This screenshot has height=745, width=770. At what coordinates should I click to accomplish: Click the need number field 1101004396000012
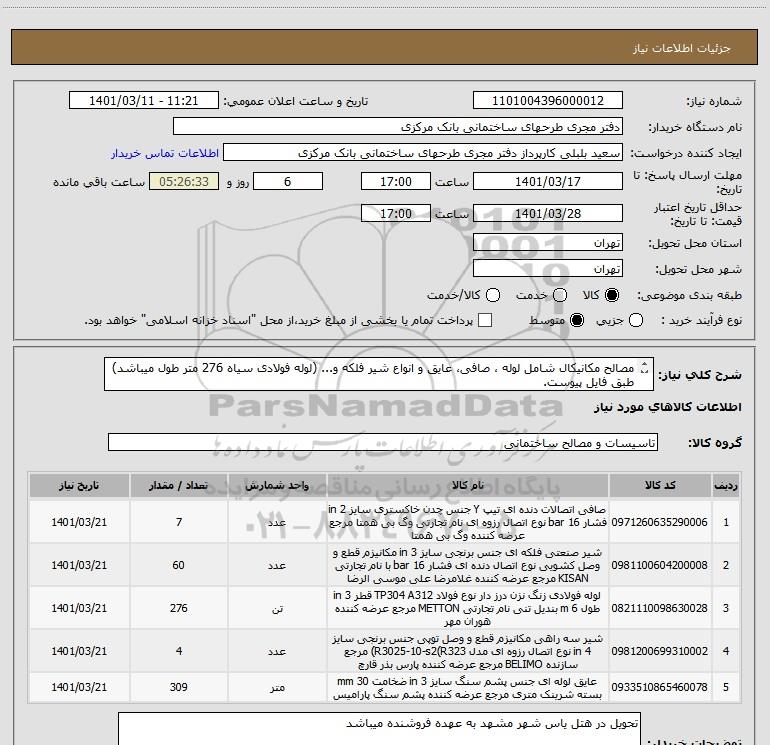tap(548, 101)
